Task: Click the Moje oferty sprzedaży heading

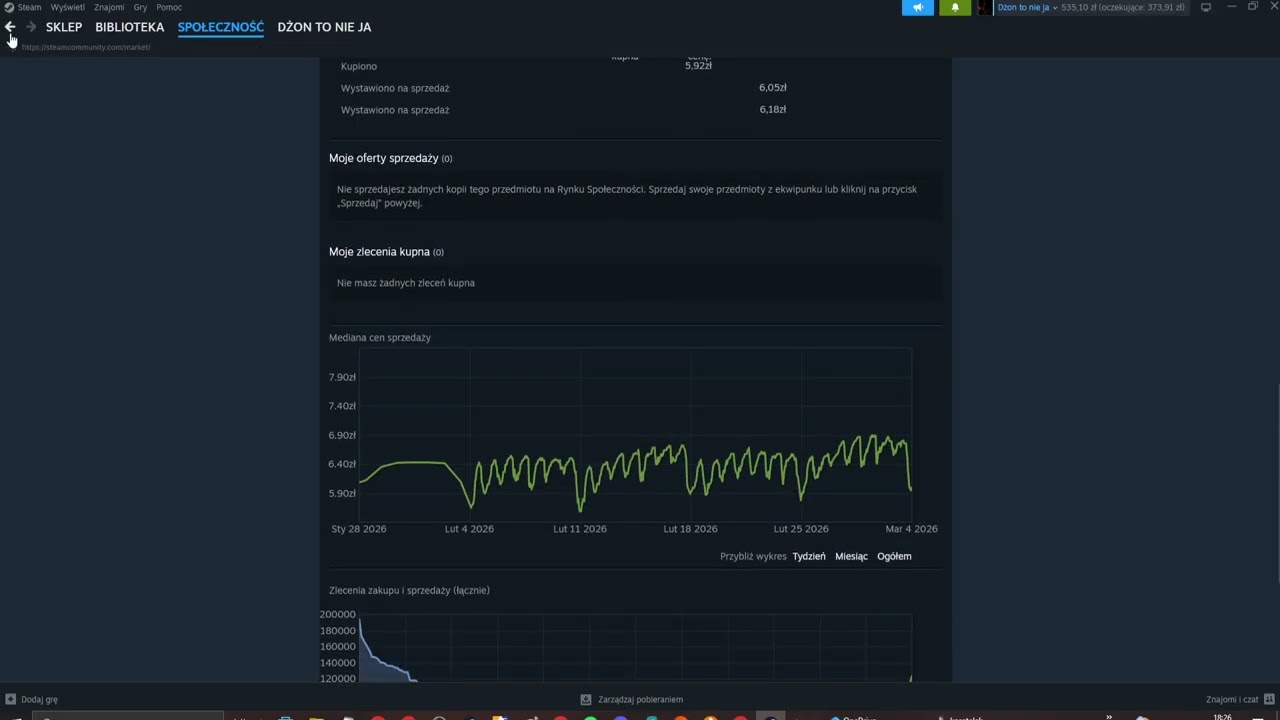Action: click(384, 158)
